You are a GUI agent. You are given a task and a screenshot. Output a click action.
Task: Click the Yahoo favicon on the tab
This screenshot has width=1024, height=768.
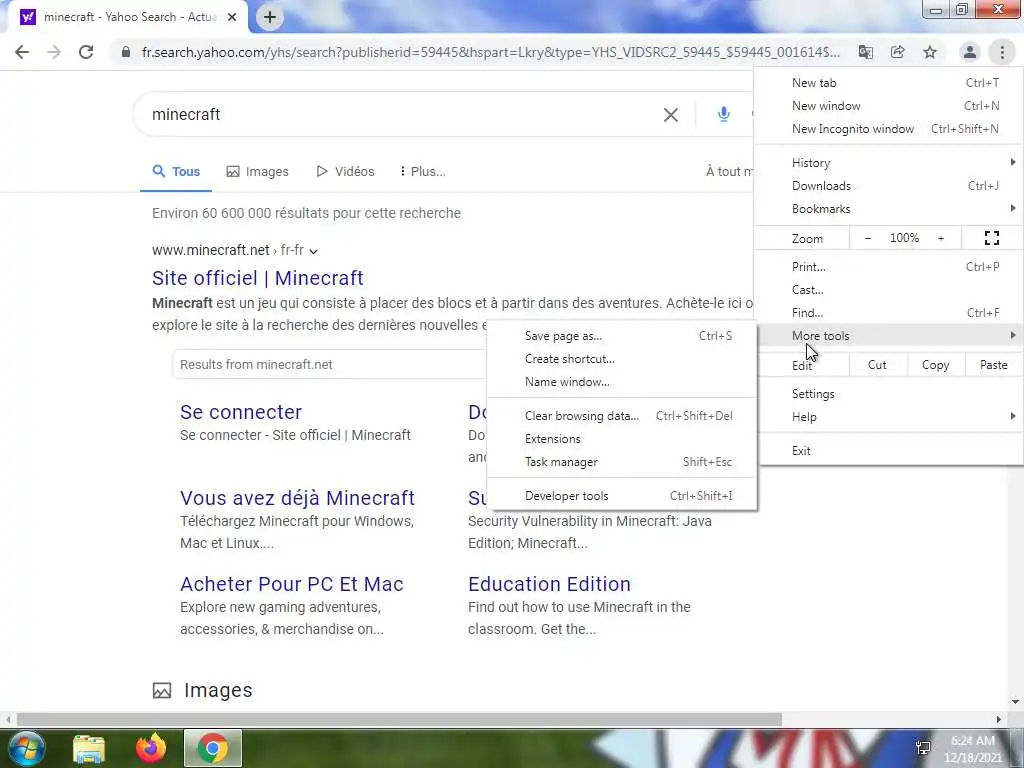27,17
